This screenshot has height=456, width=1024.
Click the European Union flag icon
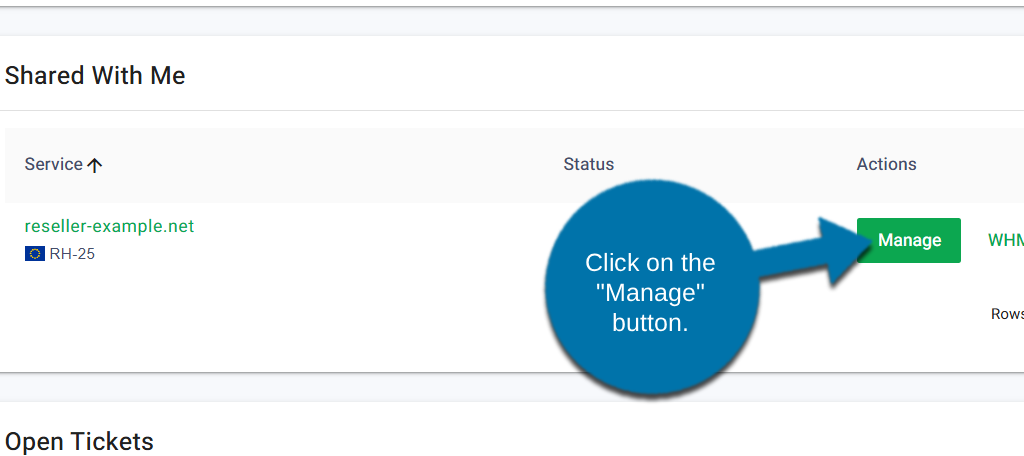pos(35,254)
